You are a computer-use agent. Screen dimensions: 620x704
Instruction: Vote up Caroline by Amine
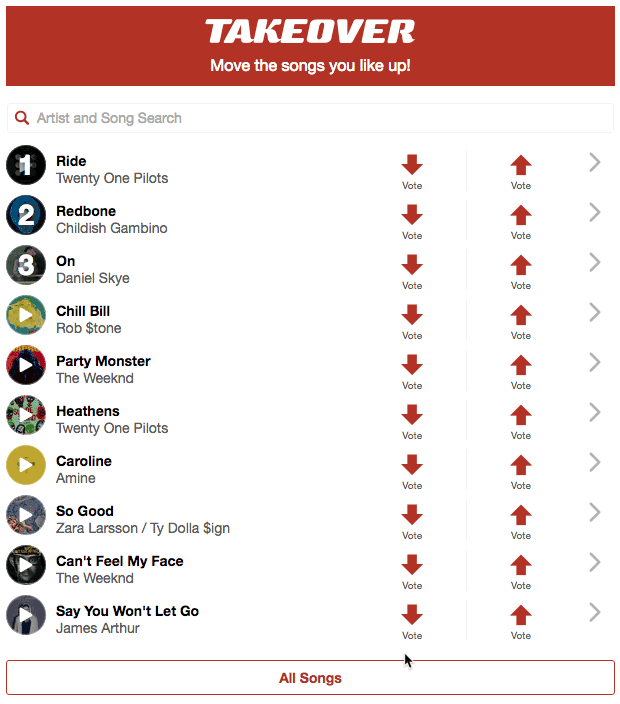tap(520, 472)
